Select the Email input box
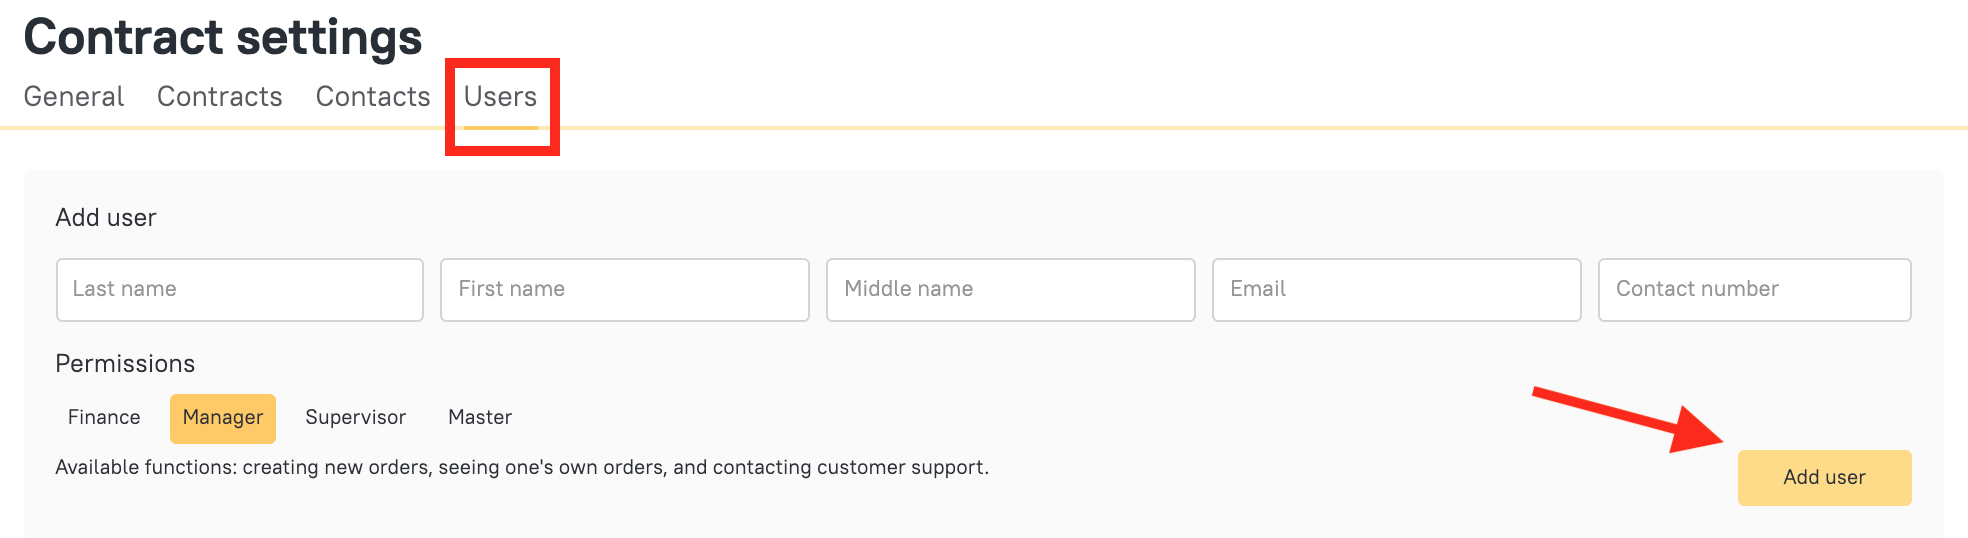The height and width of the screenshot is (538, 1968). click(1396, 290)
